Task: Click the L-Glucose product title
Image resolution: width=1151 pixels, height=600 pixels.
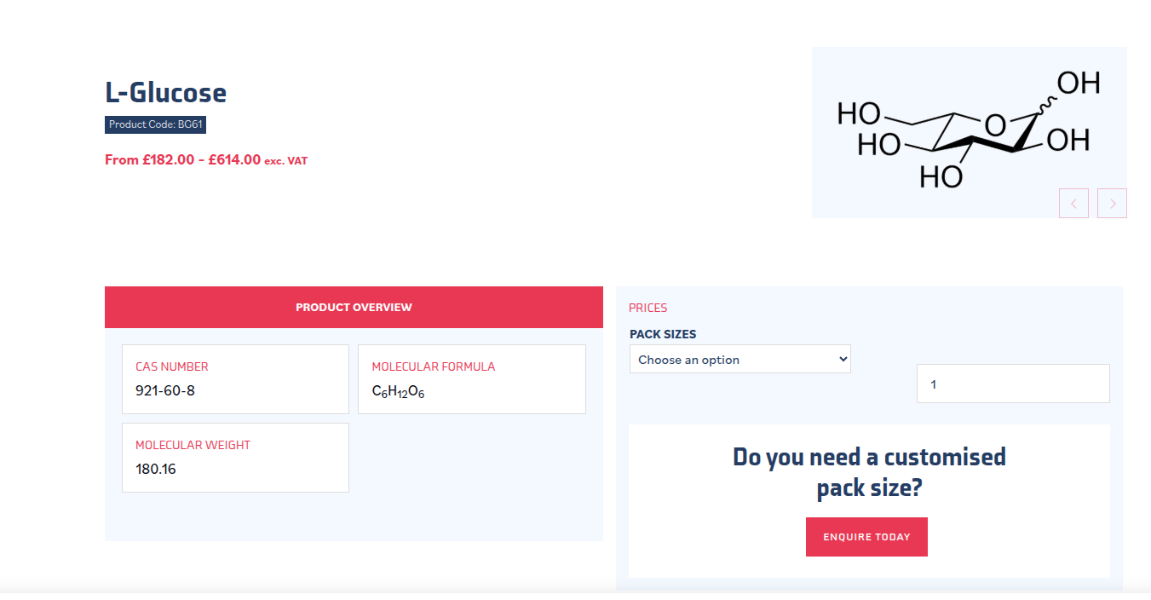Action: 166,93
